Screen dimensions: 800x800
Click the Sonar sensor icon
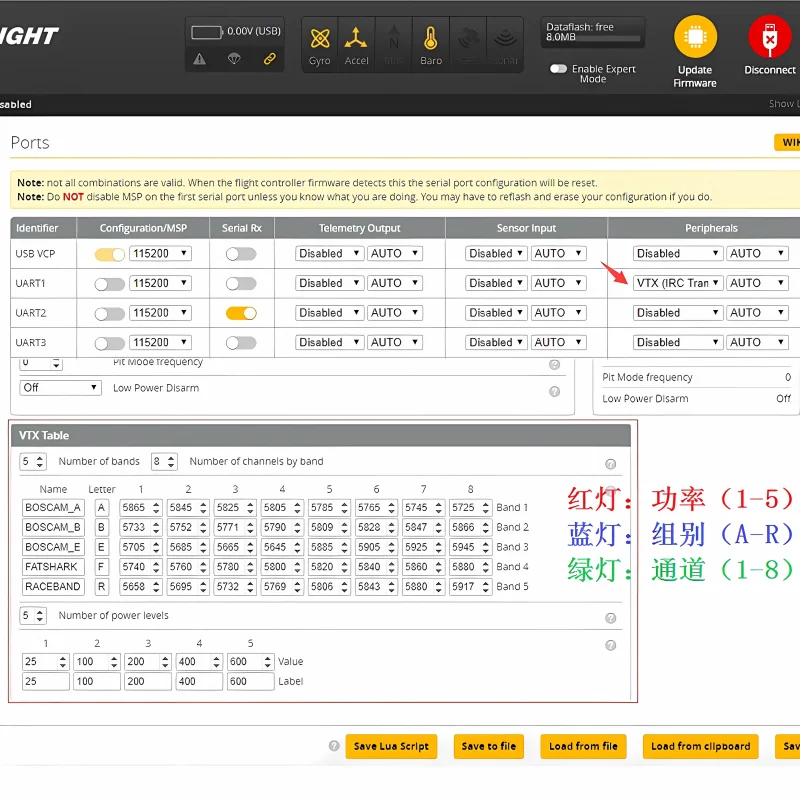(505, 39)
